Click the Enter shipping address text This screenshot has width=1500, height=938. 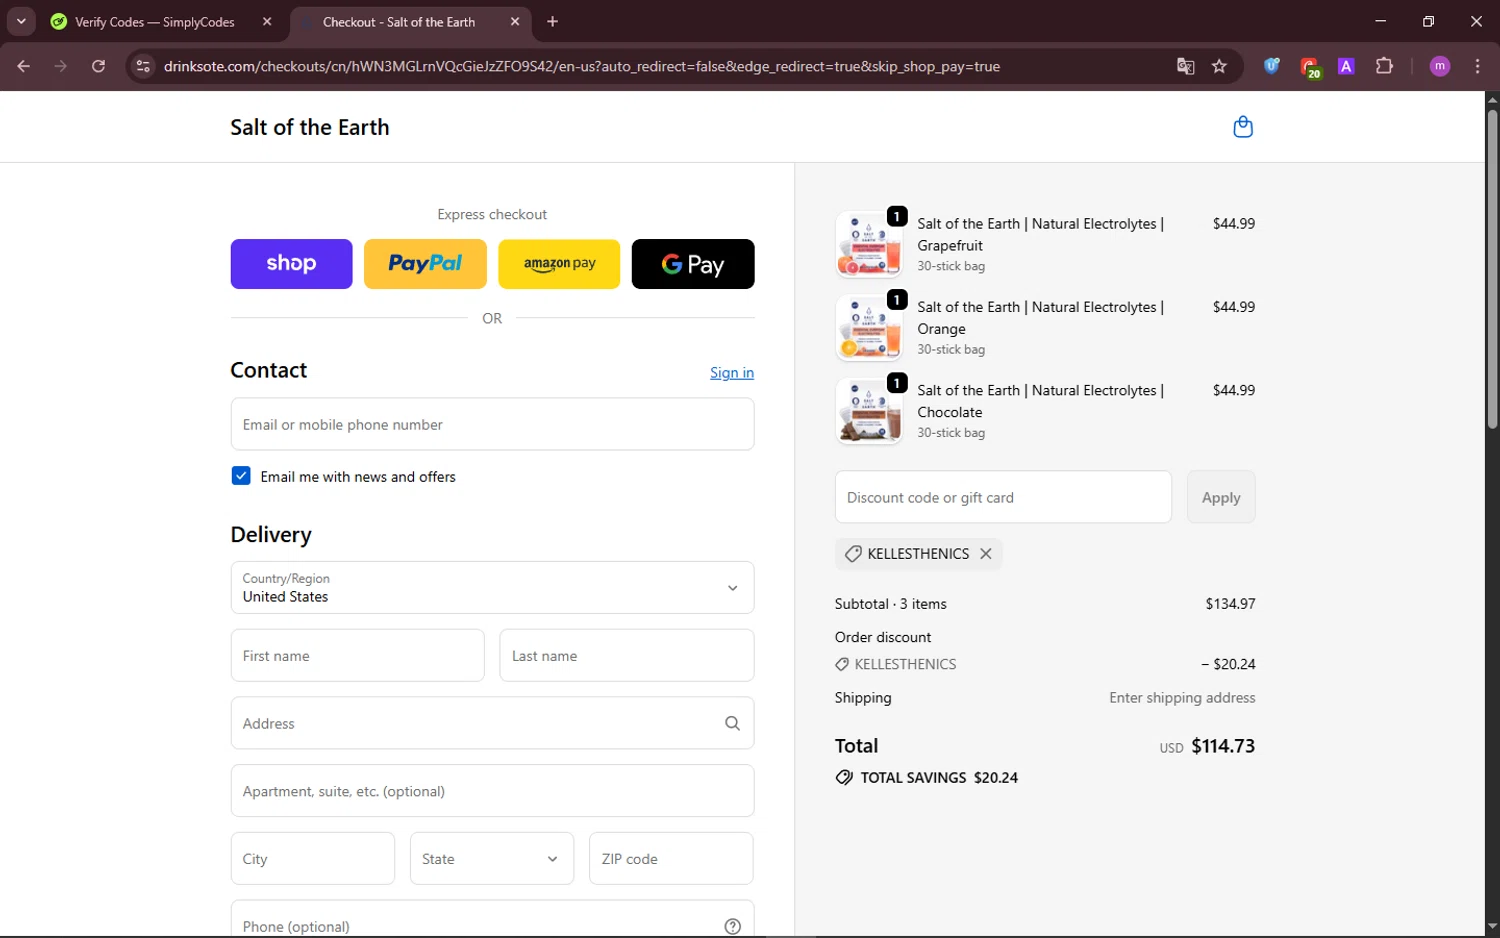click(x=1182, y=698)
